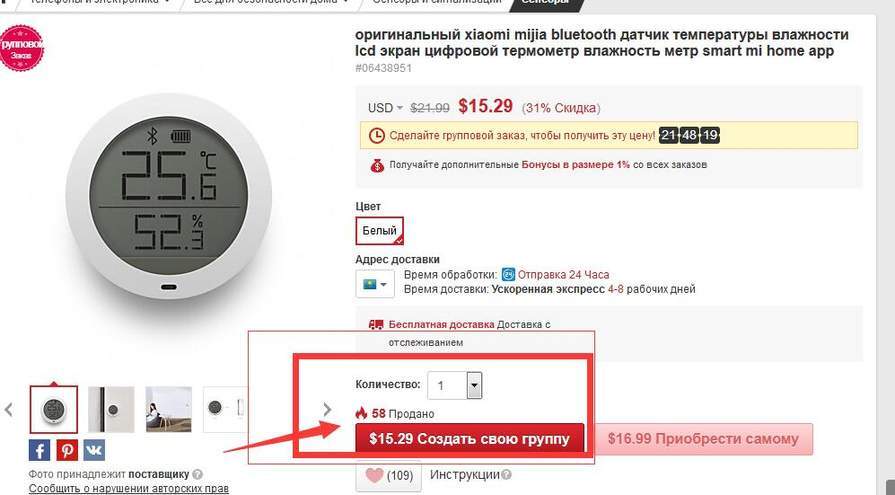Image resolution: width=895 pixels, height=495 pixels.
Task: Show next thumbnails with right arrow
Action: 327,409
